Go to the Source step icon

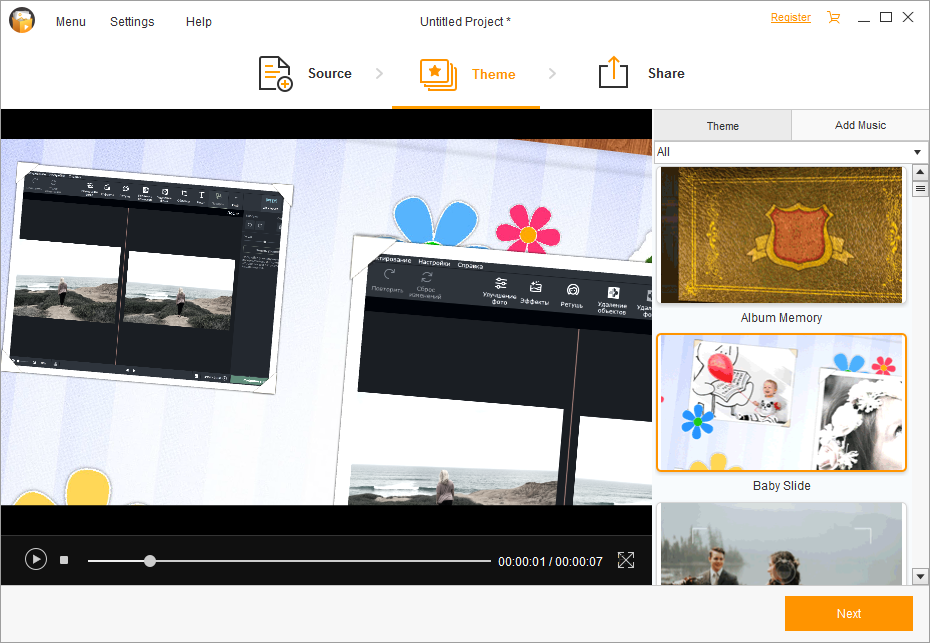pos(275,74)
